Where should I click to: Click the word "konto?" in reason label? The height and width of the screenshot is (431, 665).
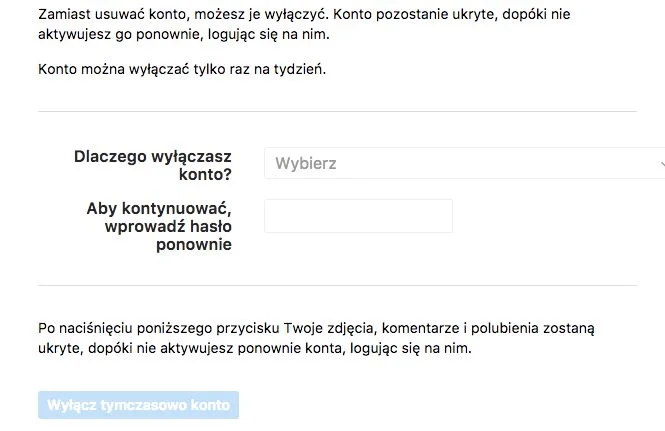(205, 174)
